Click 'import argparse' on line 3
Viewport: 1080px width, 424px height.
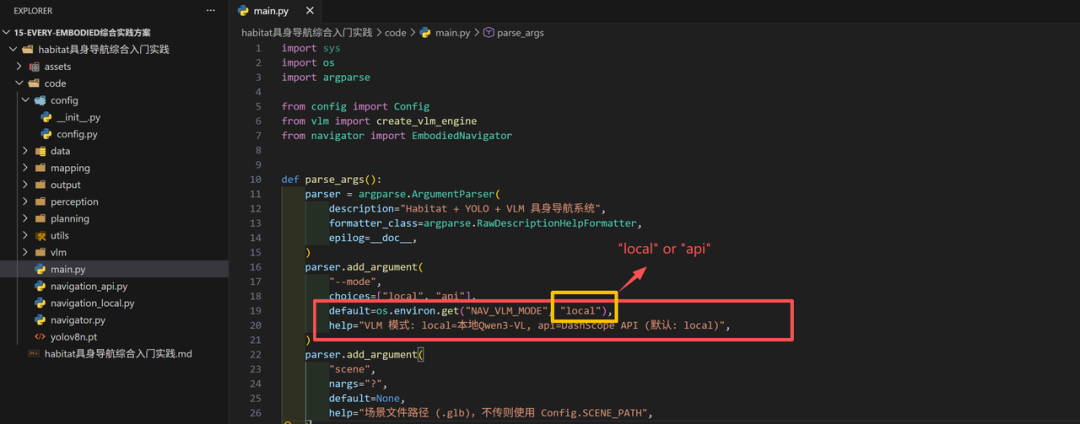(x=326, y=77)
